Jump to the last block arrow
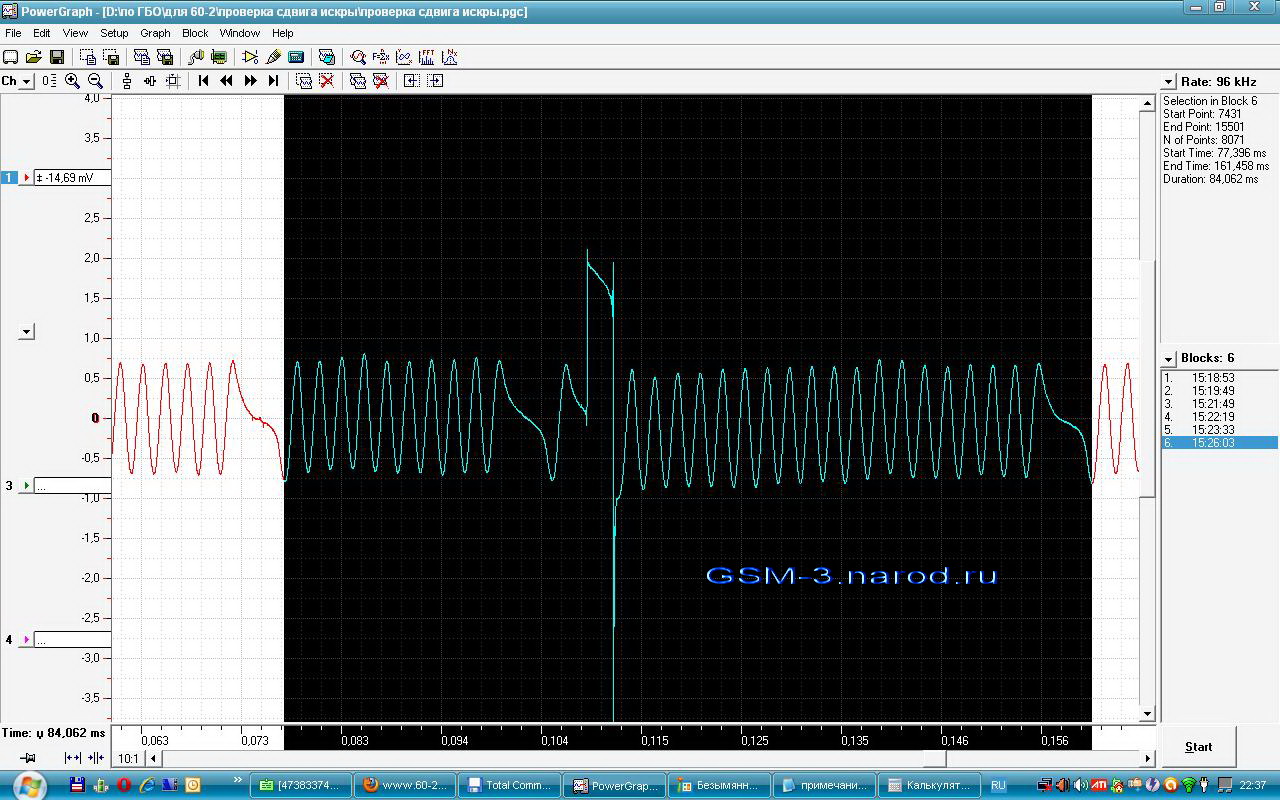 click(x=274, y=81)
